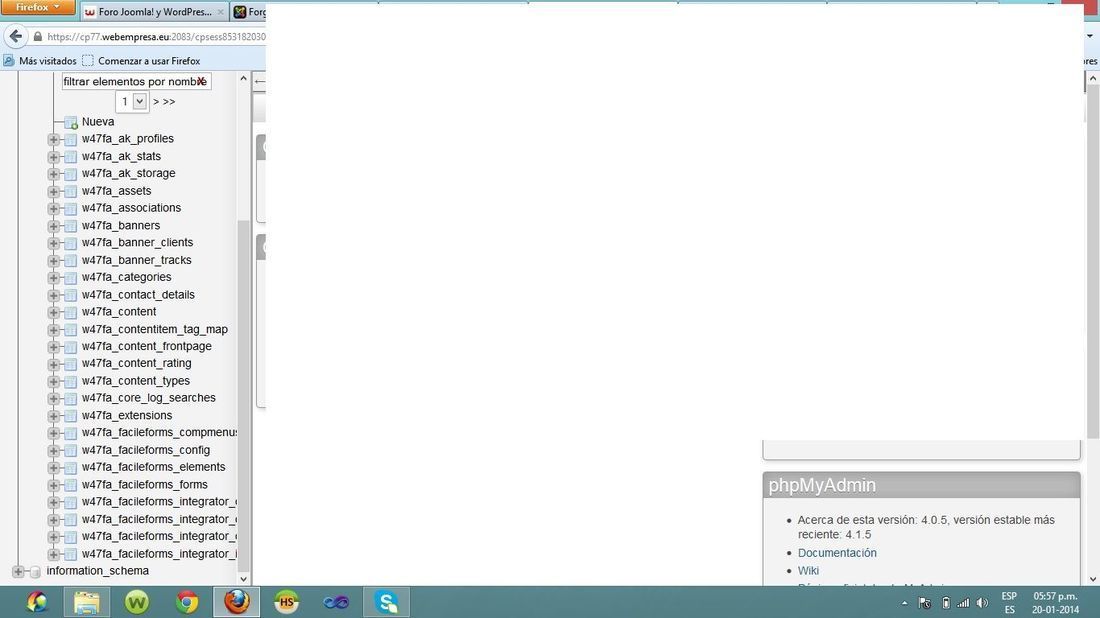
Task: Open the w47fa_ak_profiles table
Action: [x=128, y=139]
